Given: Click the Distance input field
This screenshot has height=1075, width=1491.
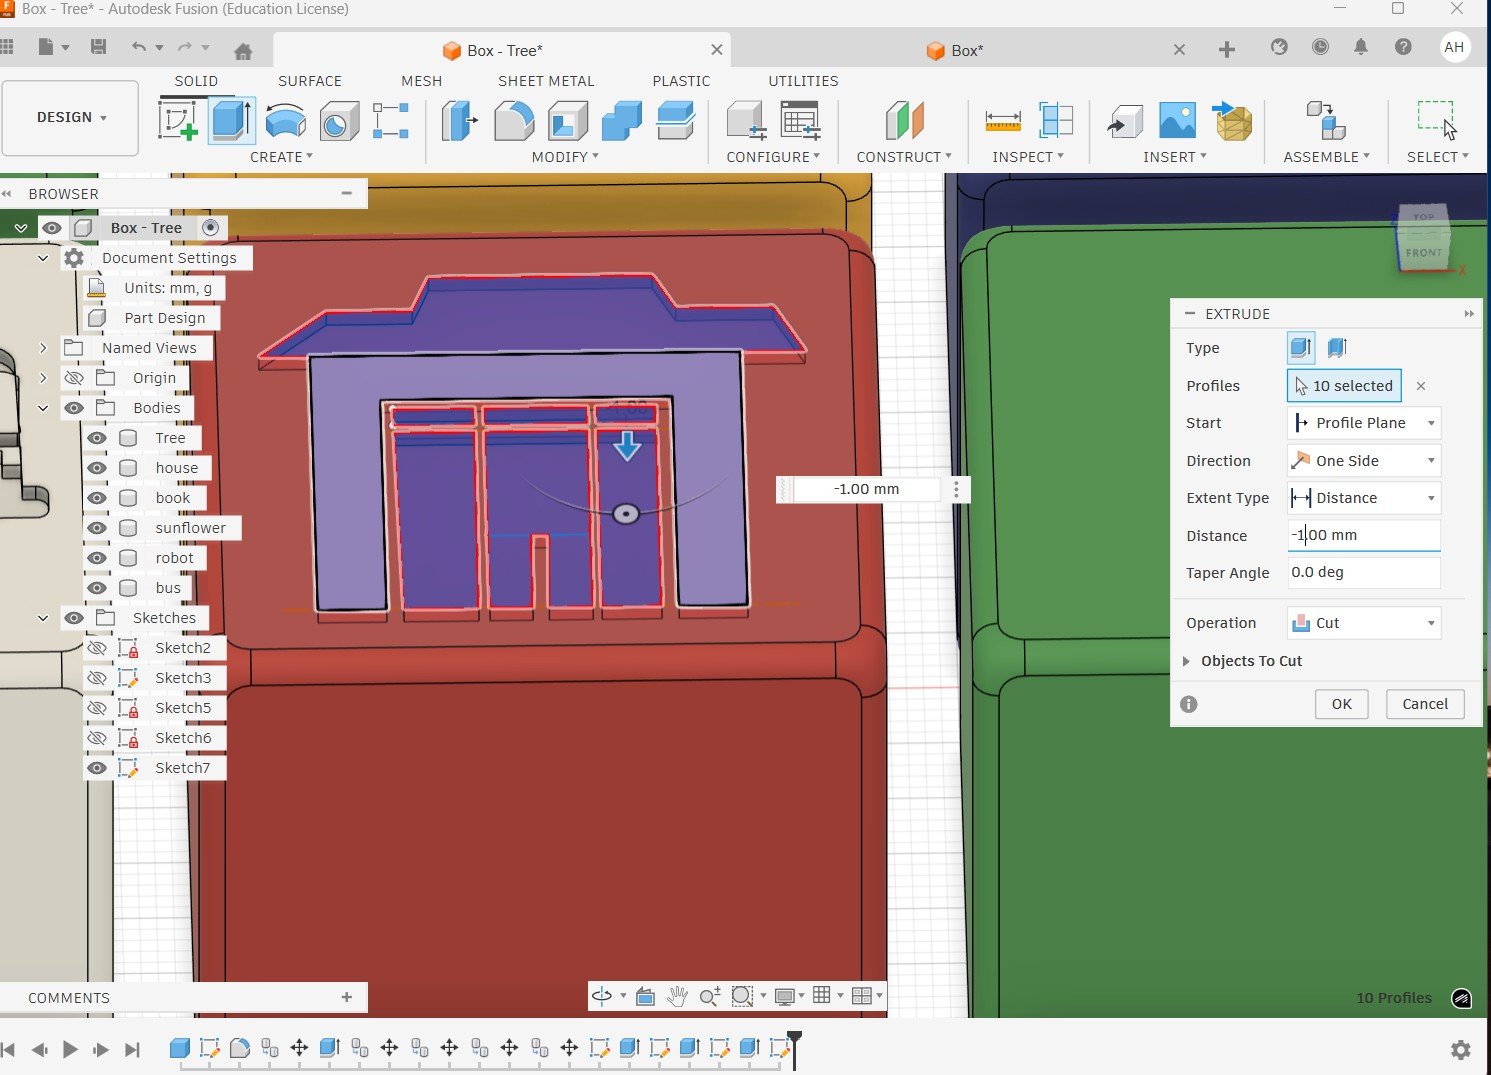Looking at the screenshot, I should [1364, 536].
